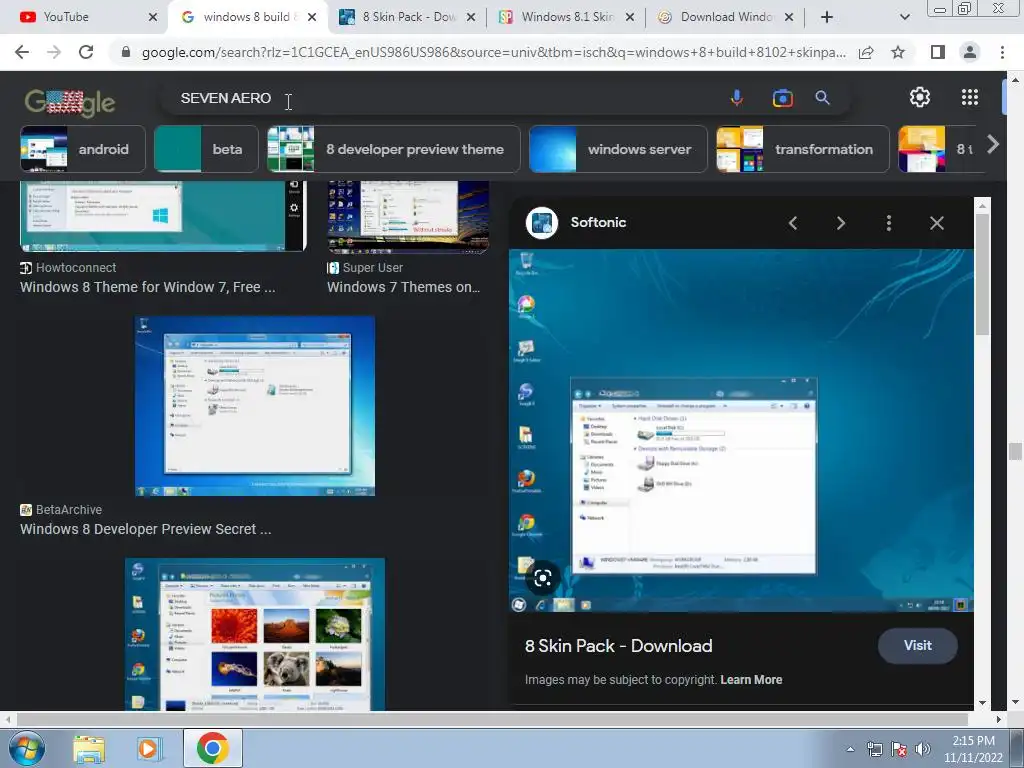
Task: Open a new browser tab
Action: (827, 17)
